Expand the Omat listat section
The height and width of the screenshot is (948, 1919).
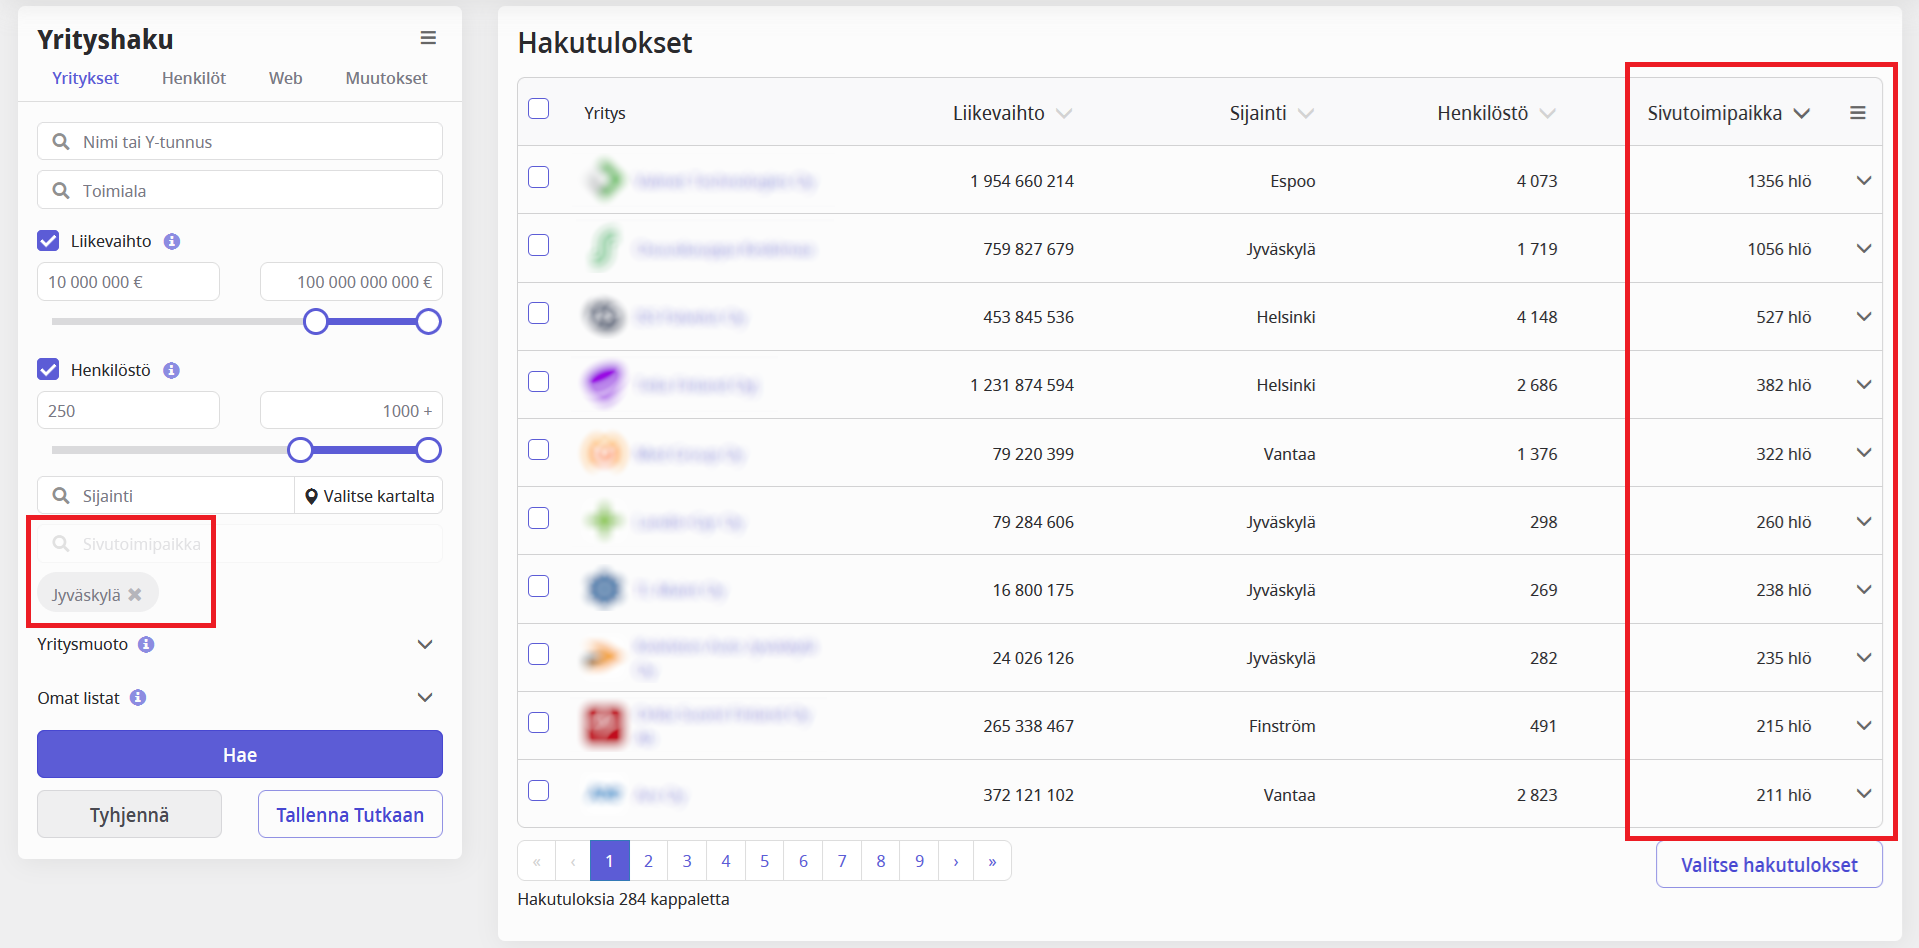[425, 698]
